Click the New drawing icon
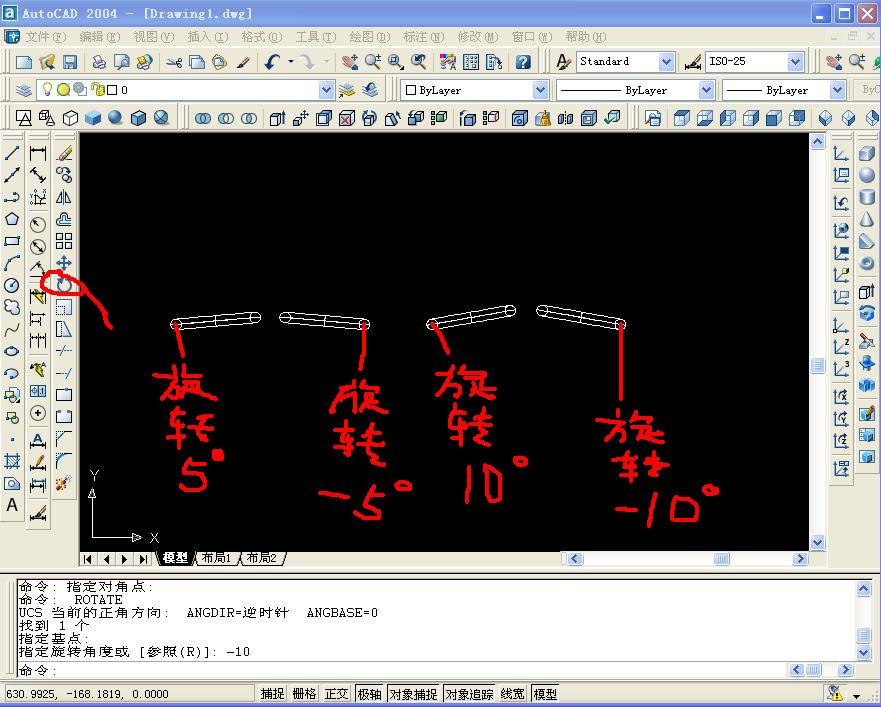Viewport: 881px width, 707px height. [24, 62]
